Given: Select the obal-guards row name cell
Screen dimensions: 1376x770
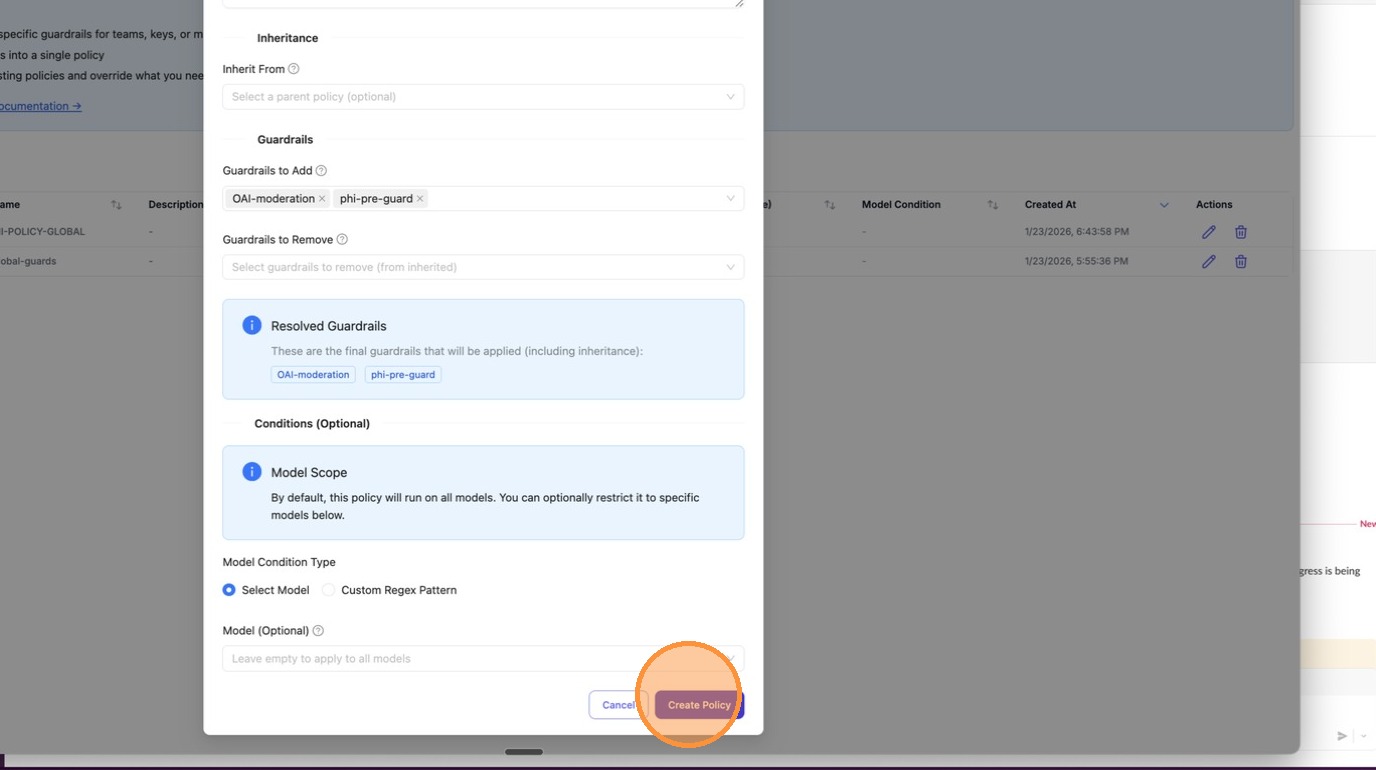Looking at the screenshot, I should tap(28, 261).
